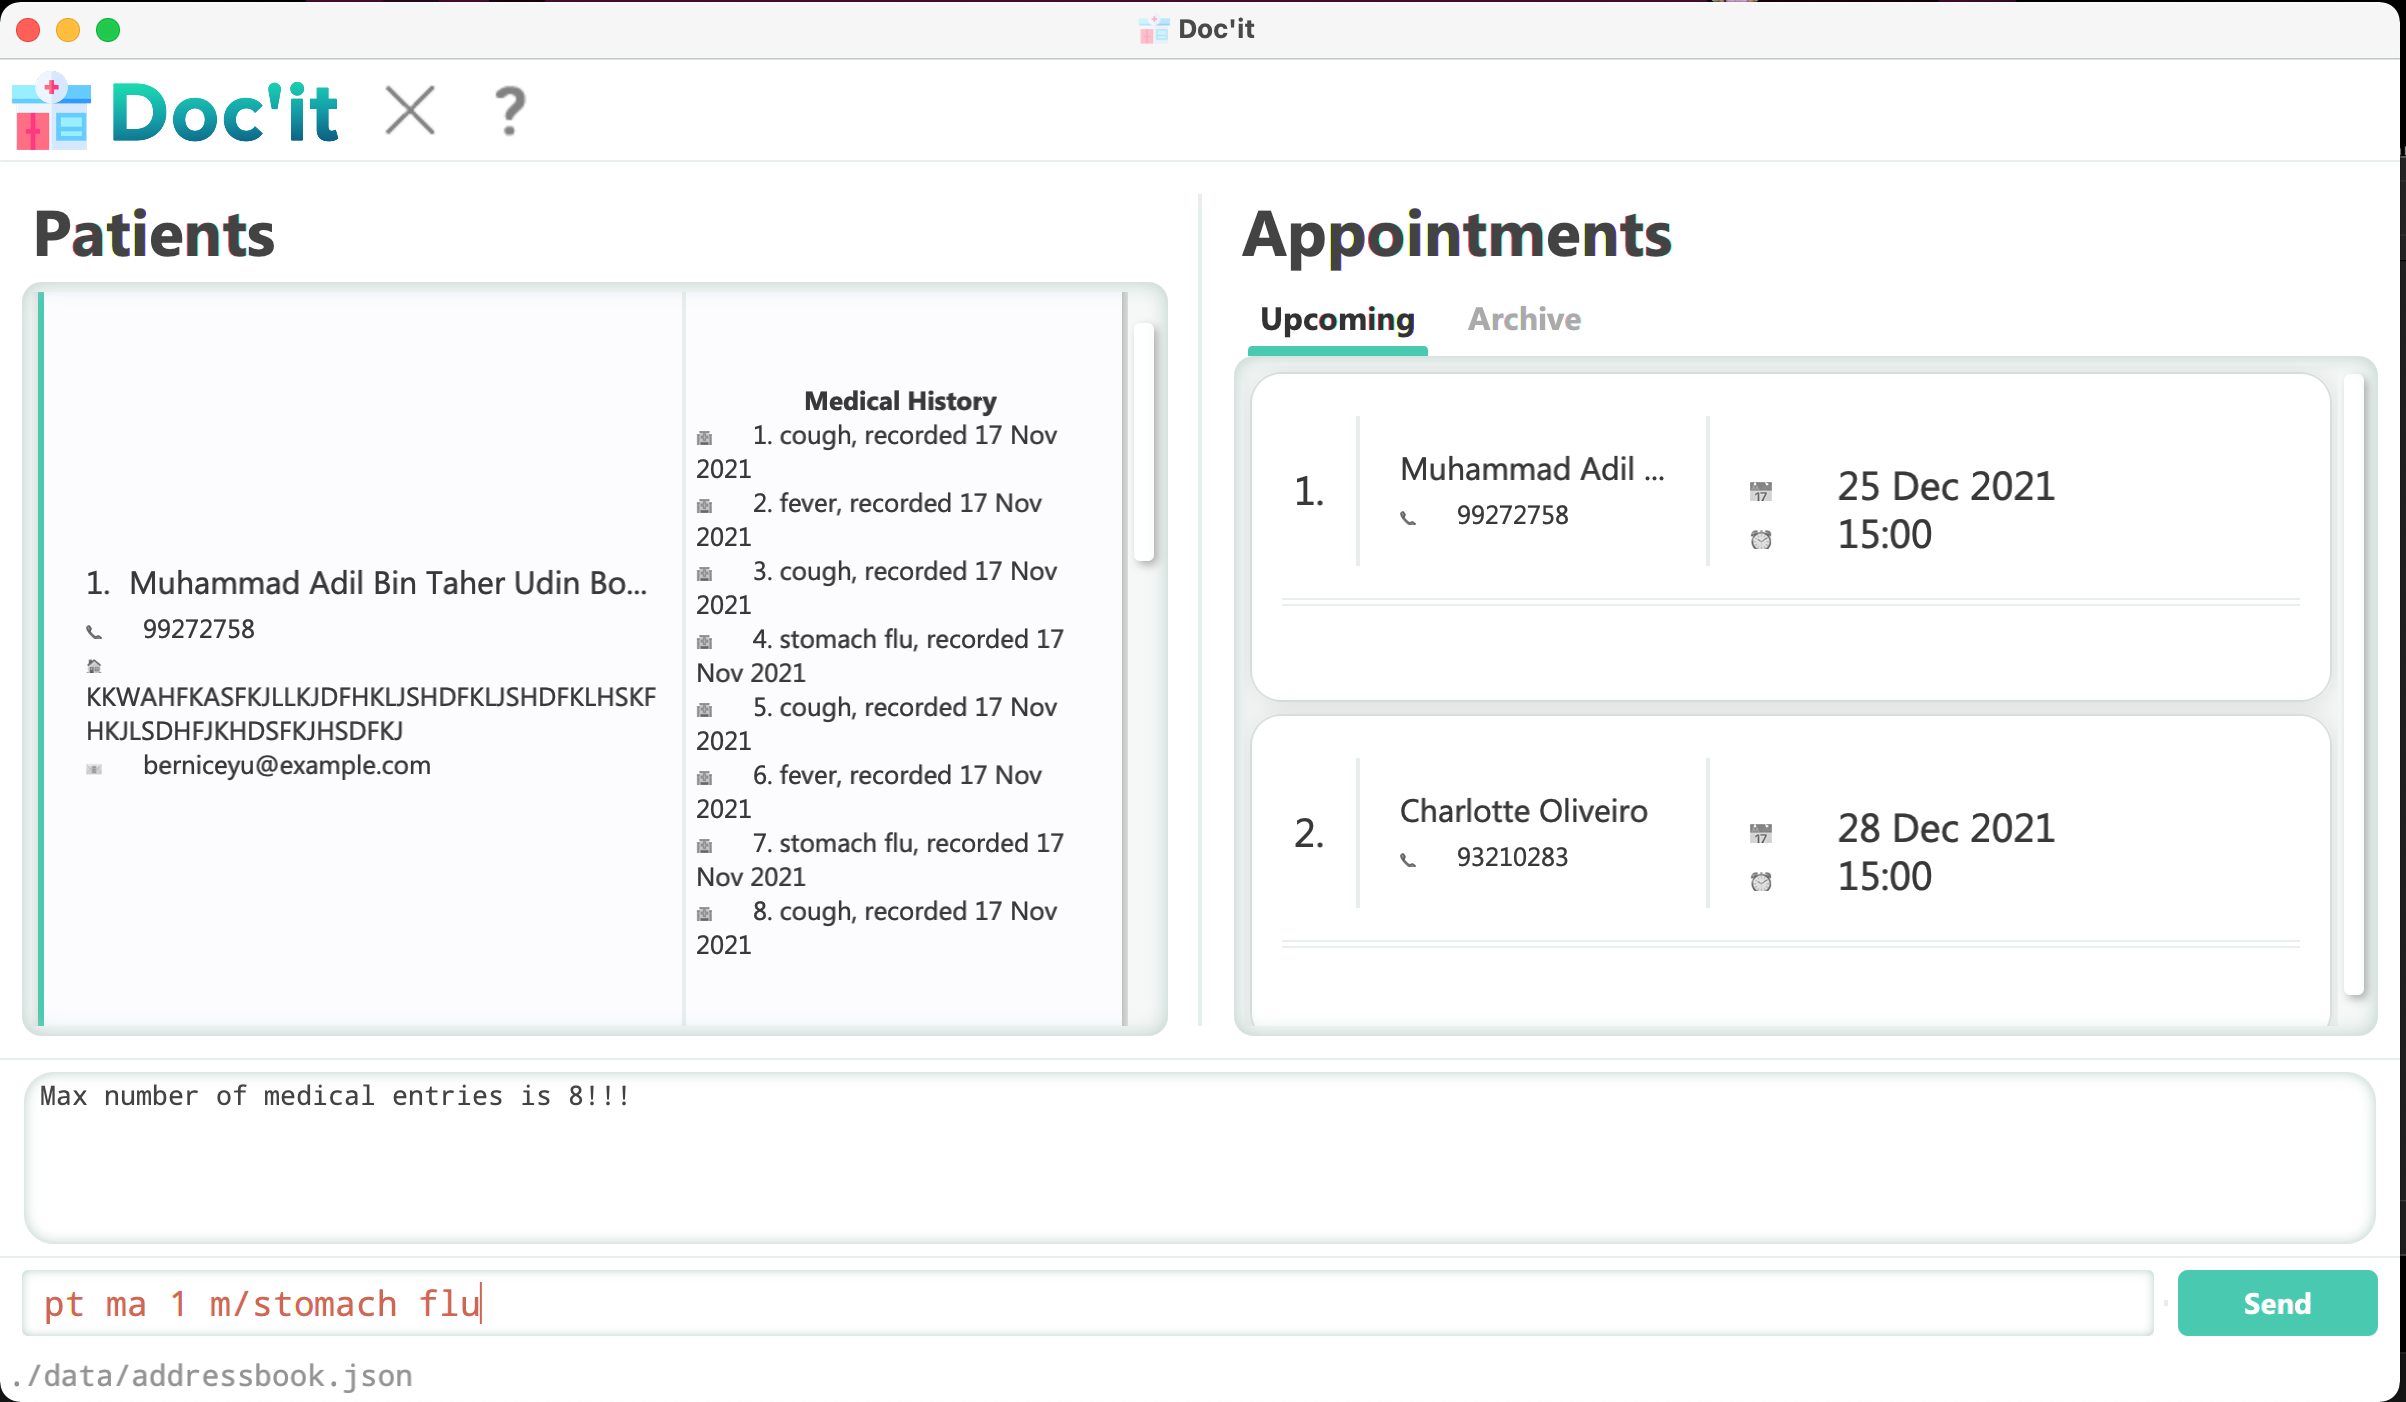Viewport: 2406px width, 1402px height.
Task: Click the Doc'it logo icon
Action: (51, 112)
